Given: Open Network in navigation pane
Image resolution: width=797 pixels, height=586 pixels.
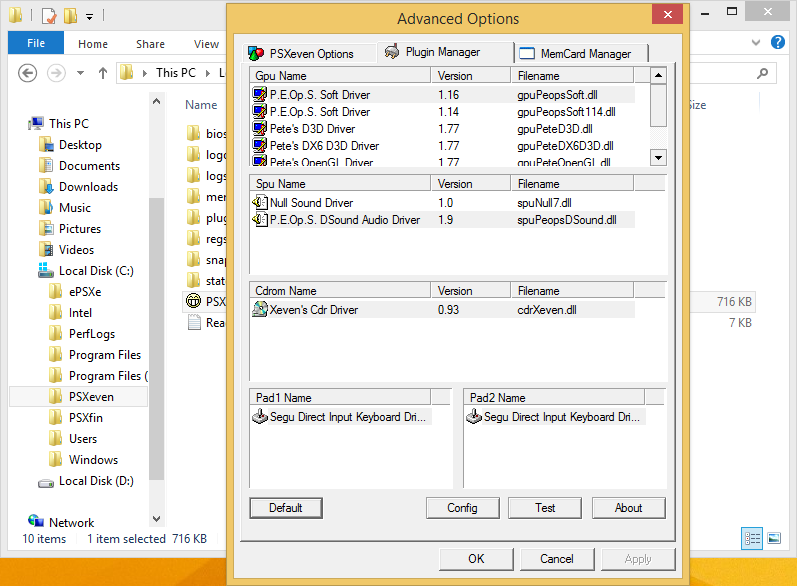Looking at the screenshot, I should pyautogui.click(x=71, y=522).
